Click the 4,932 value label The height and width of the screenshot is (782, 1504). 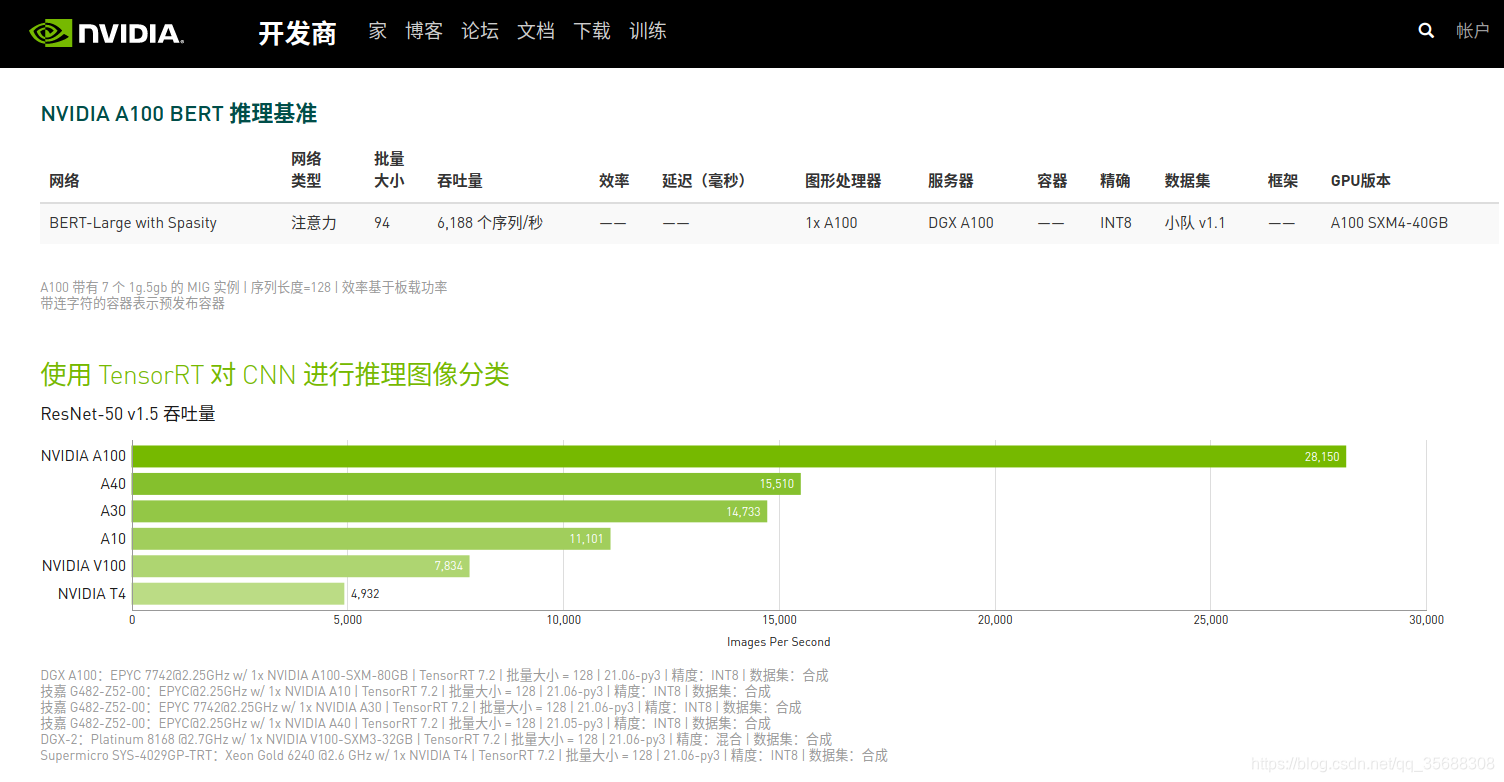coord(365,594)
